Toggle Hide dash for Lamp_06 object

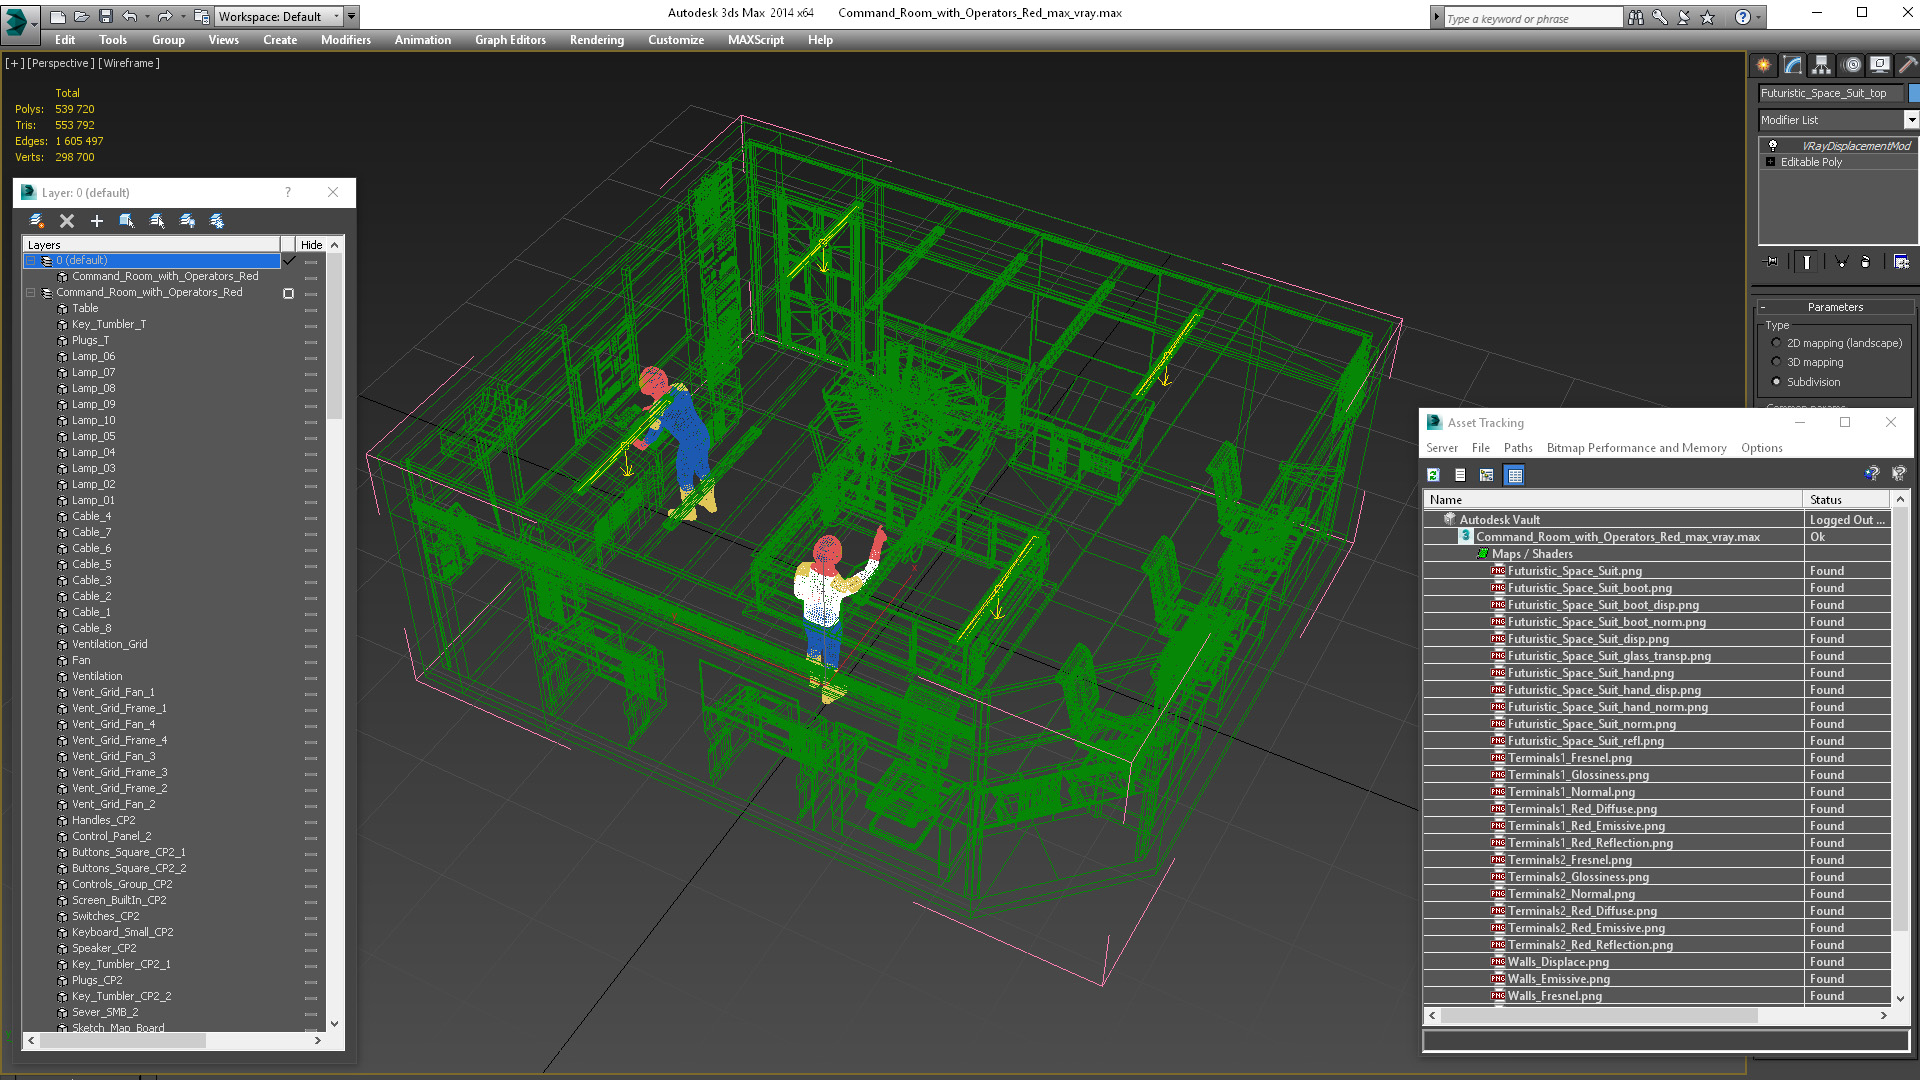click(311, 358)
